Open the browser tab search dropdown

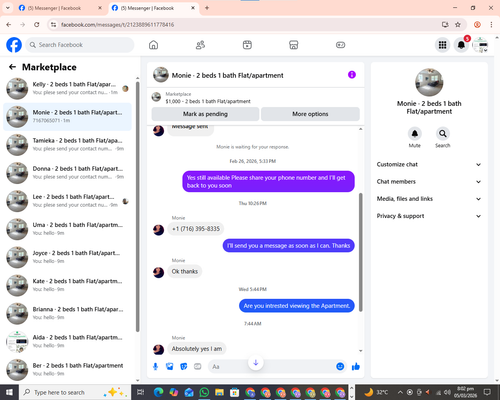[x=7, y=8]
